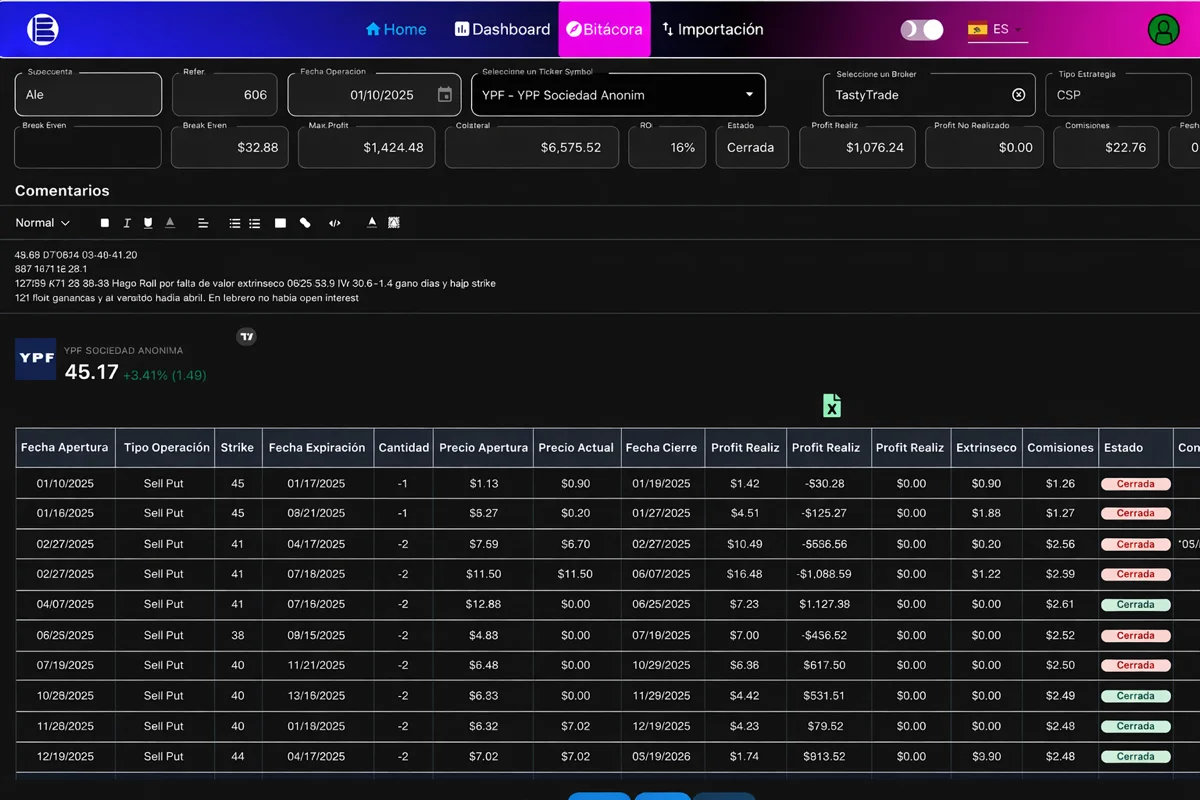1200x800 pixels.
Task: Sort by Cantidad column header
Action: coord(403,448)
